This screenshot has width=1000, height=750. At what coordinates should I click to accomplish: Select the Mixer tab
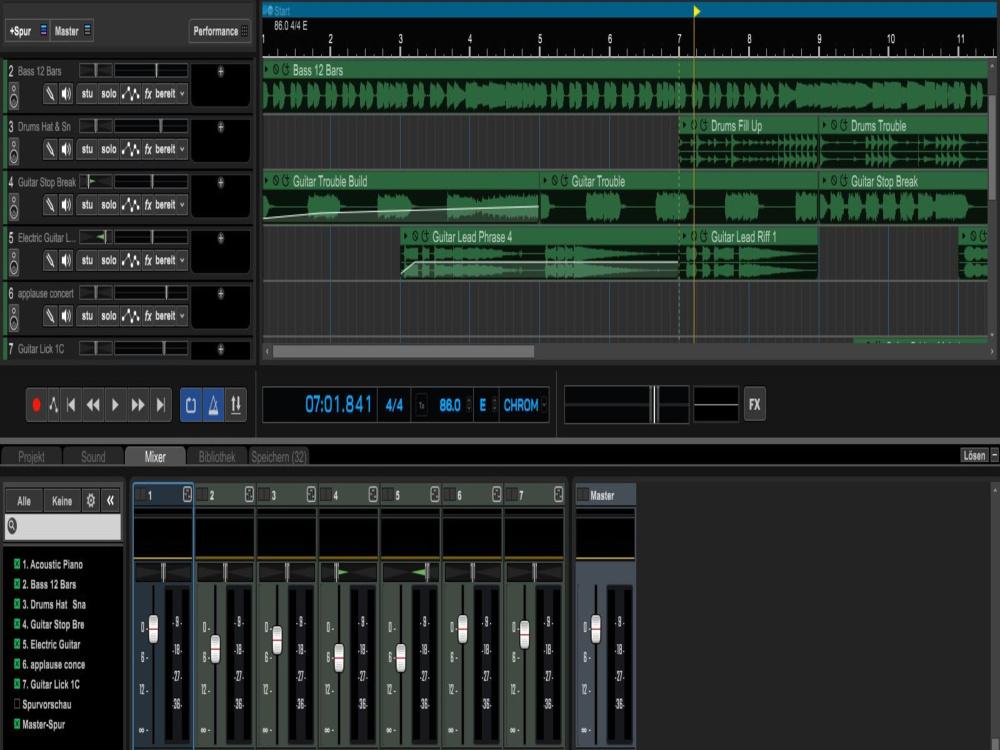[x=155, y=457]
